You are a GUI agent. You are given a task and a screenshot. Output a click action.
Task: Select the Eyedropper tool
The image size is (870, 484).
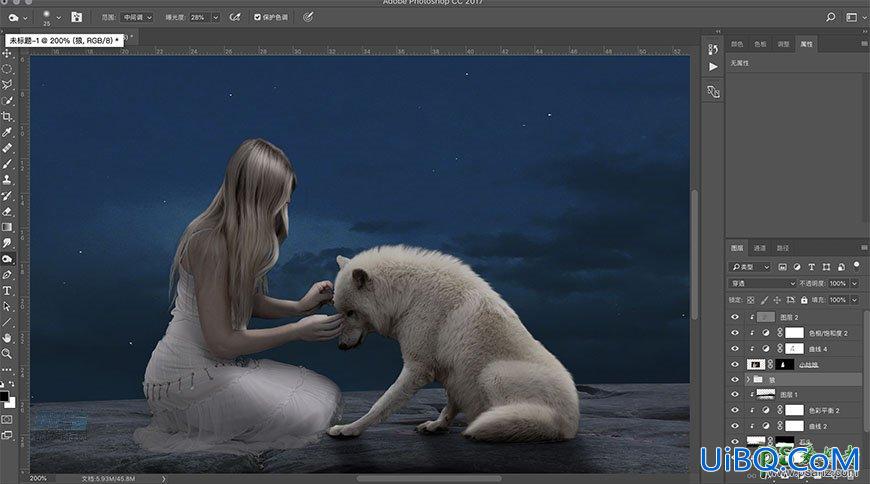click(7, 132)
